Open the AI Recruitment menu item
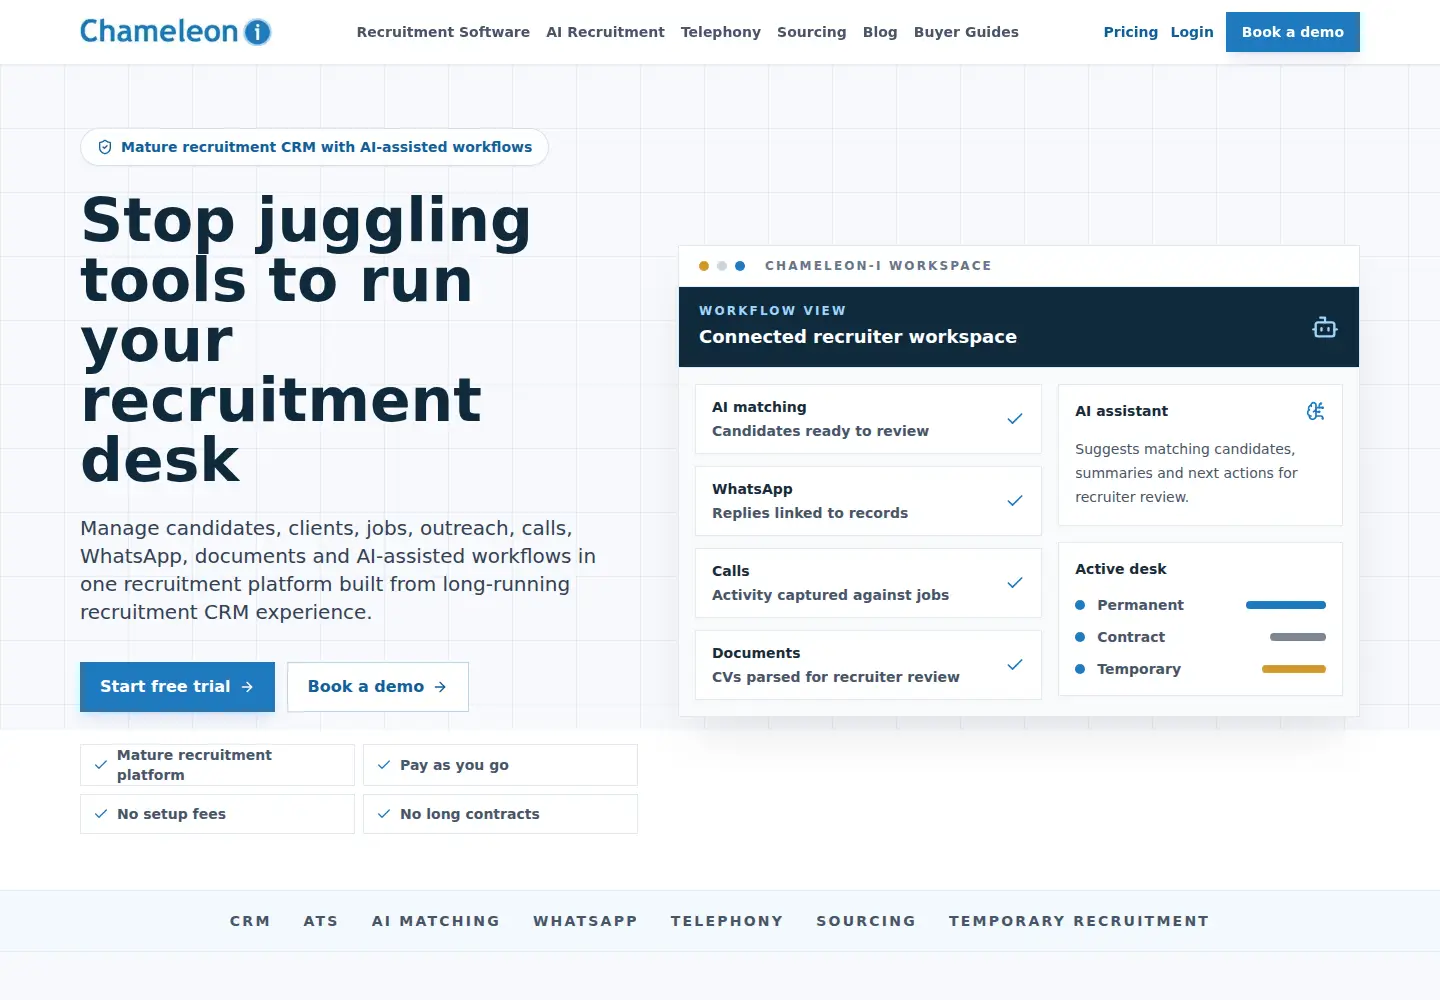1440x1000 pixels. [605, 32]
